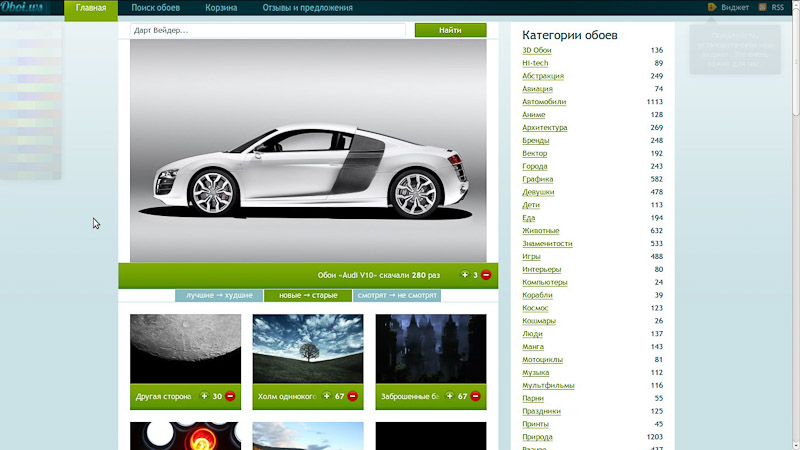Open Мультфильмы category
The height and width of the screenshot is (450, 800).
548,385
